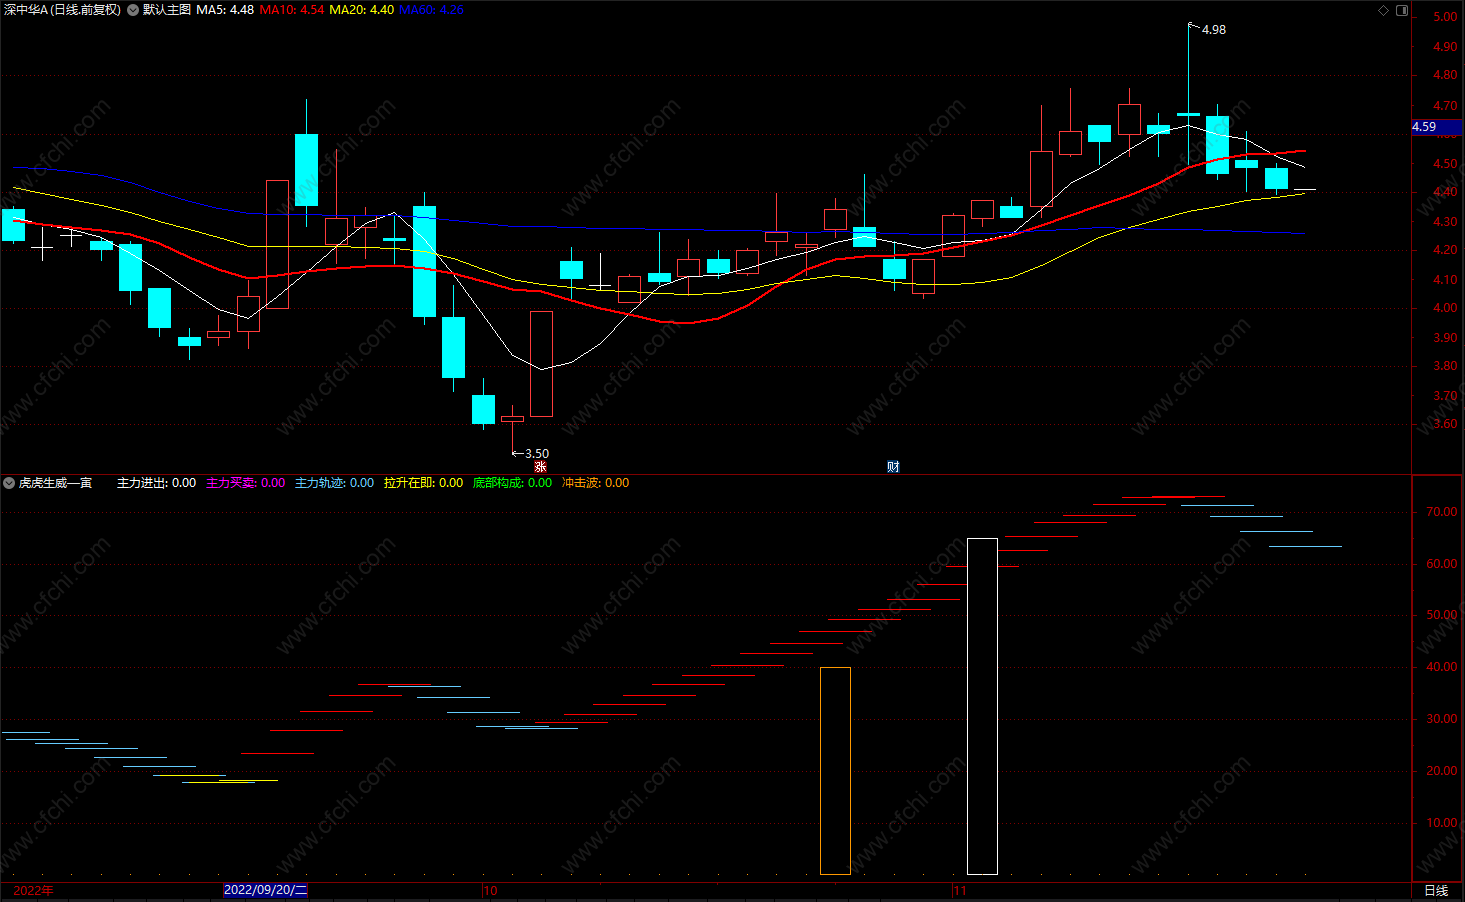Click the tall white indicator bar
This screenshot has width=1465, height=902.
tap(982, 706)
